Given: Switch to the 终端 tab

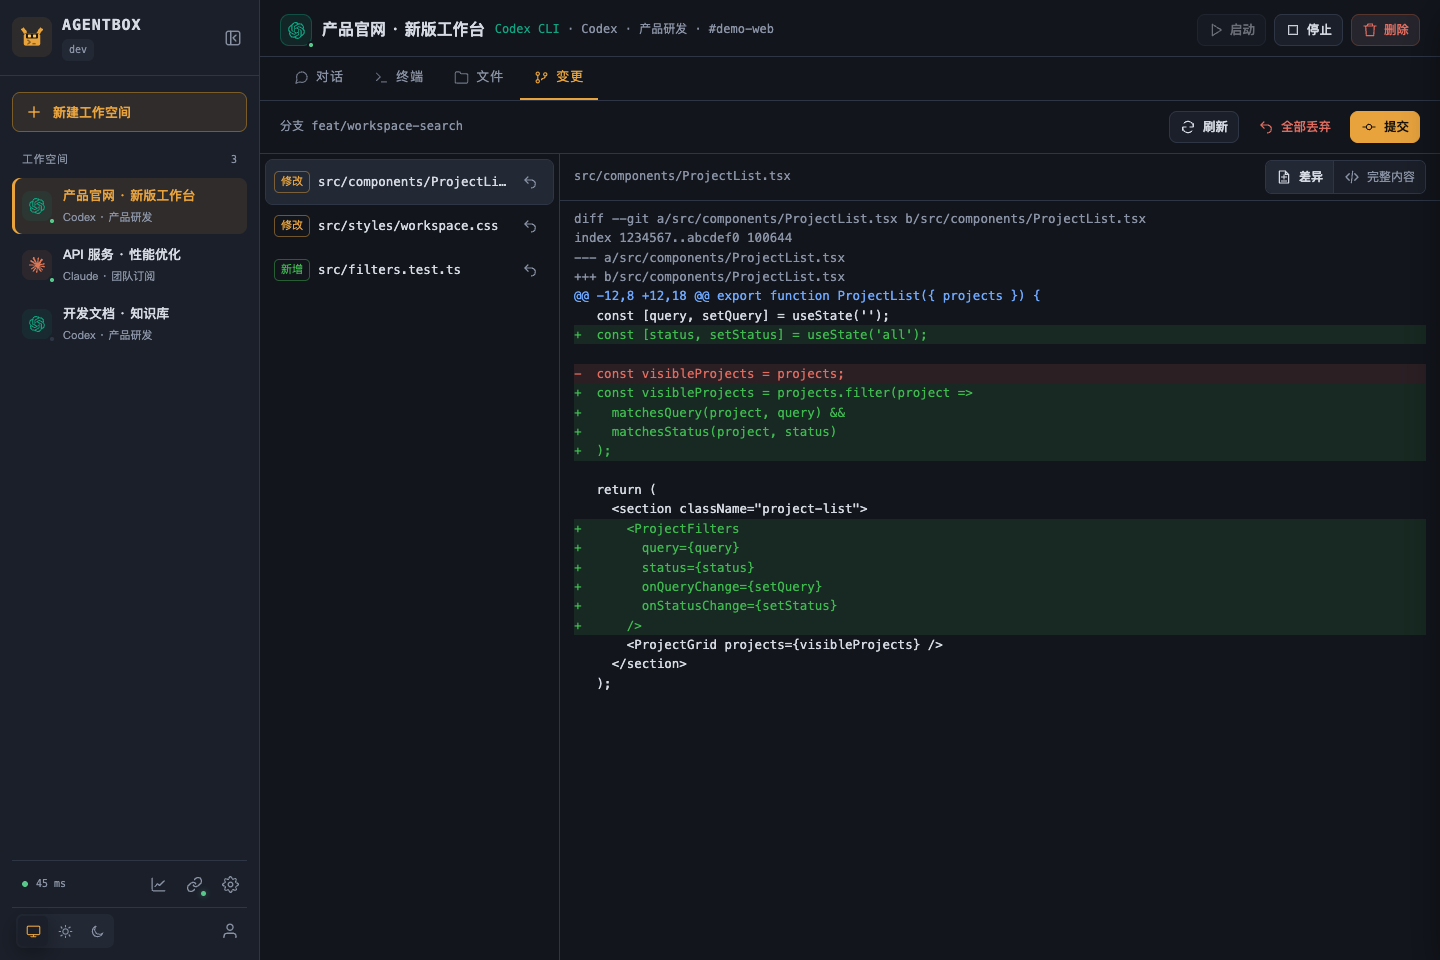Looking at the screenshot, I should 399,77.
